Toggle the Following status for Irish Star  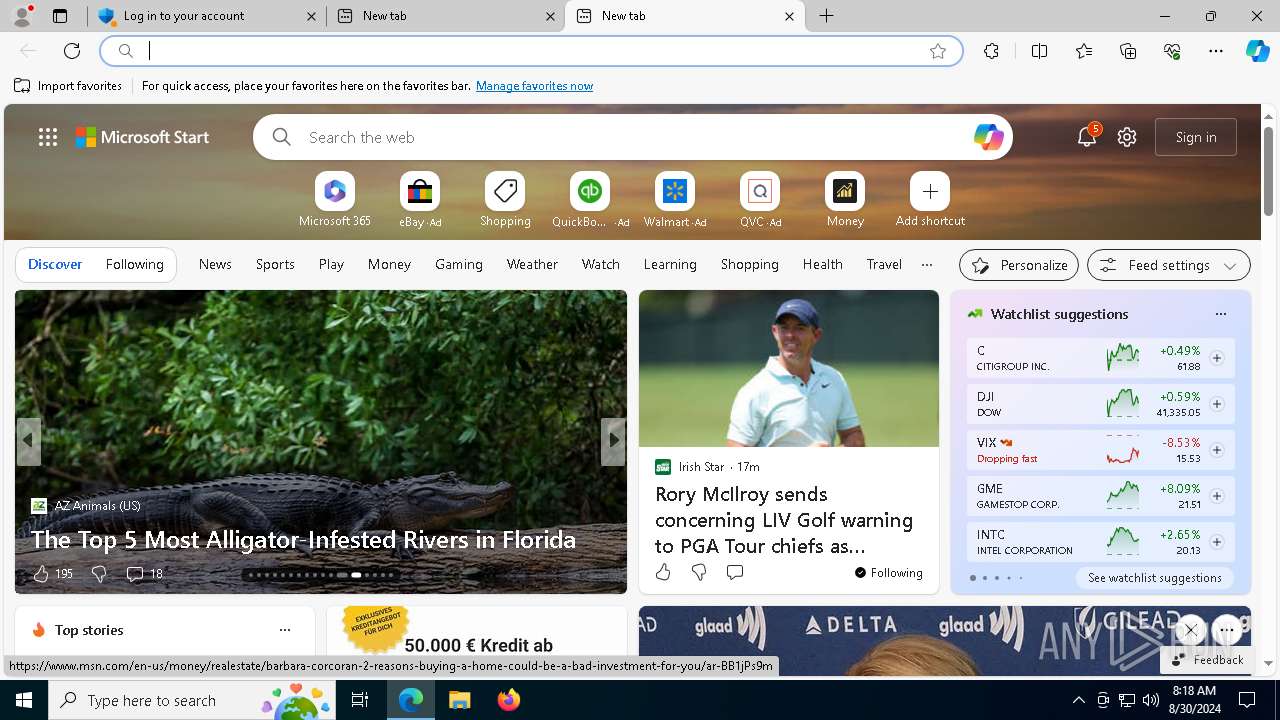pos(889,573)
